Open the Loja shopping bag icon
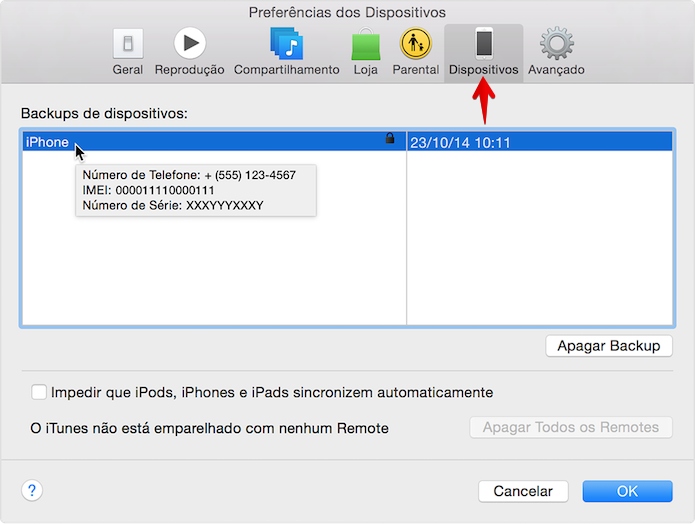Screen dimensions: 695x524 pyautogui.click(x=366, y=44)
